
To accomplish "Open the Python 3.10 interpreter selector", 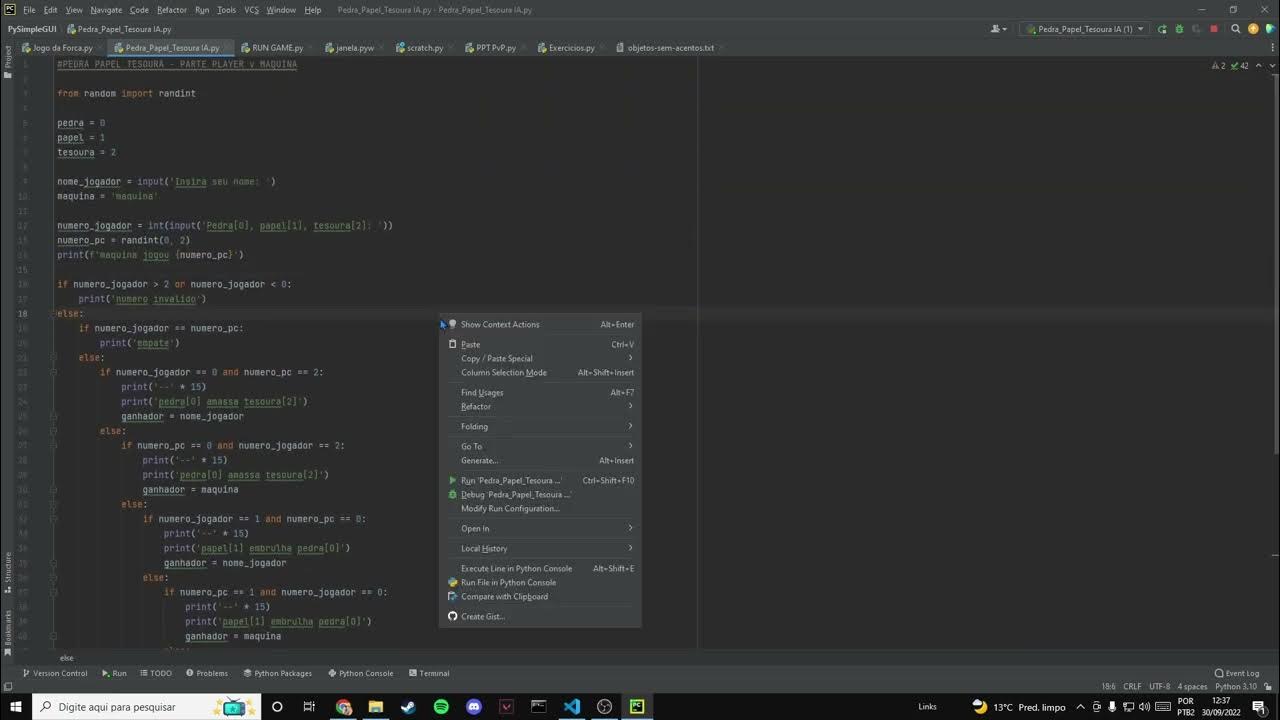I will tap(1236, 687).
